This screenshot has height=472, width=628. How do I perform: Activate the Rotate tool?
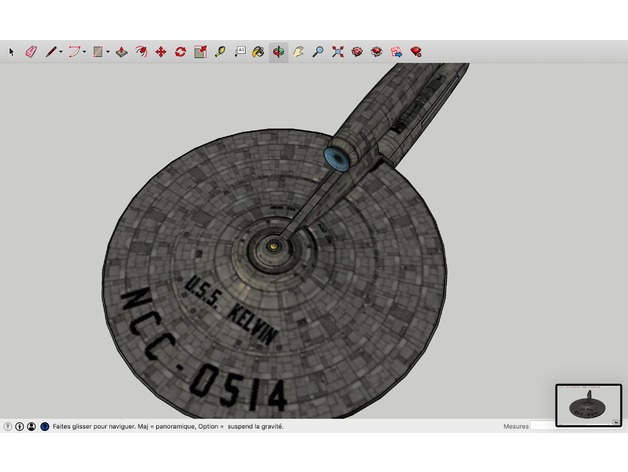coord(180,51)
